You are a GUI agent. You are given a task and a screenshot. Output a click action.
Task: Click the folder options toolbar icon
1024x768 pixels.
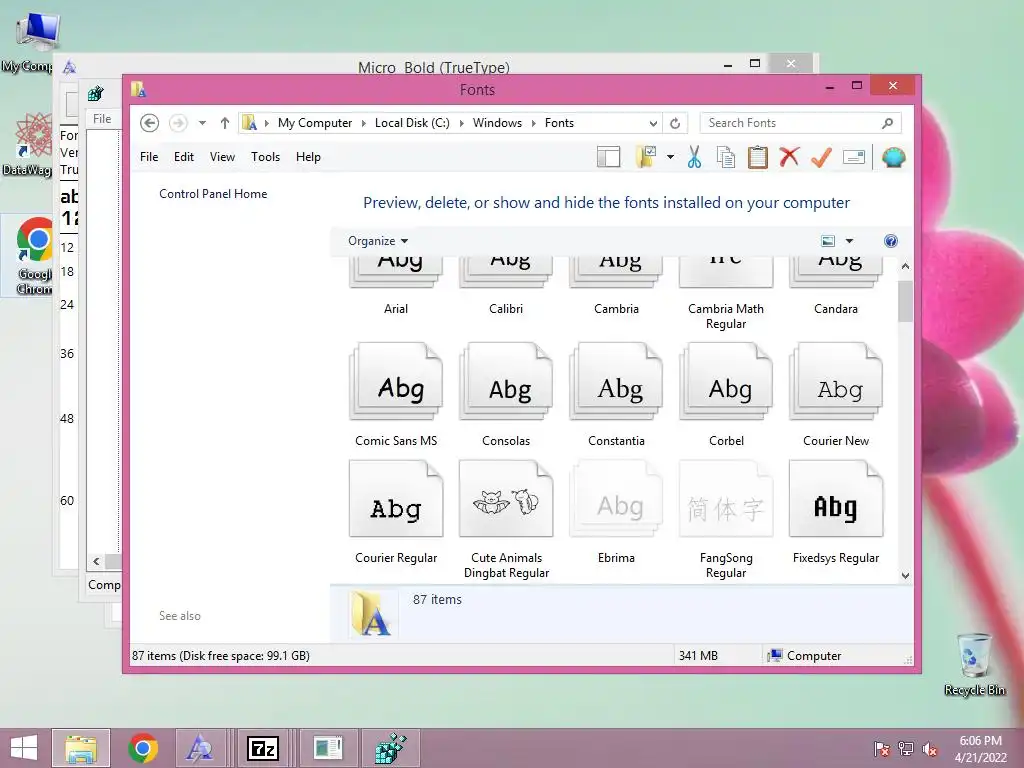(647, 157)
